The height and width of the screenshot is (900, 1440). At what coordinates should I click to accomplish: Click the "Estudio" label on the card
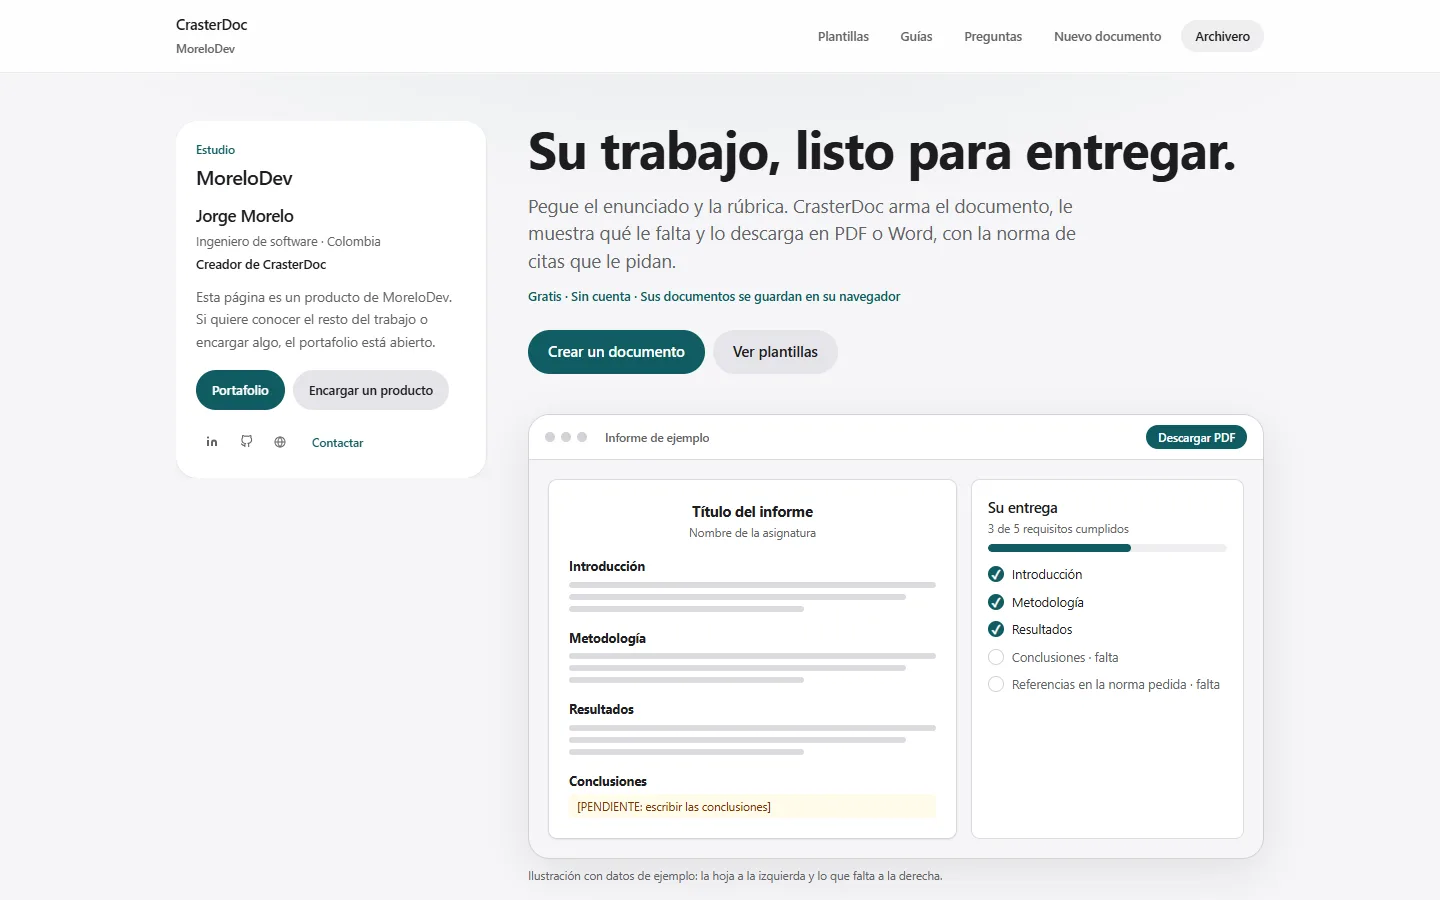coord(215,150)
